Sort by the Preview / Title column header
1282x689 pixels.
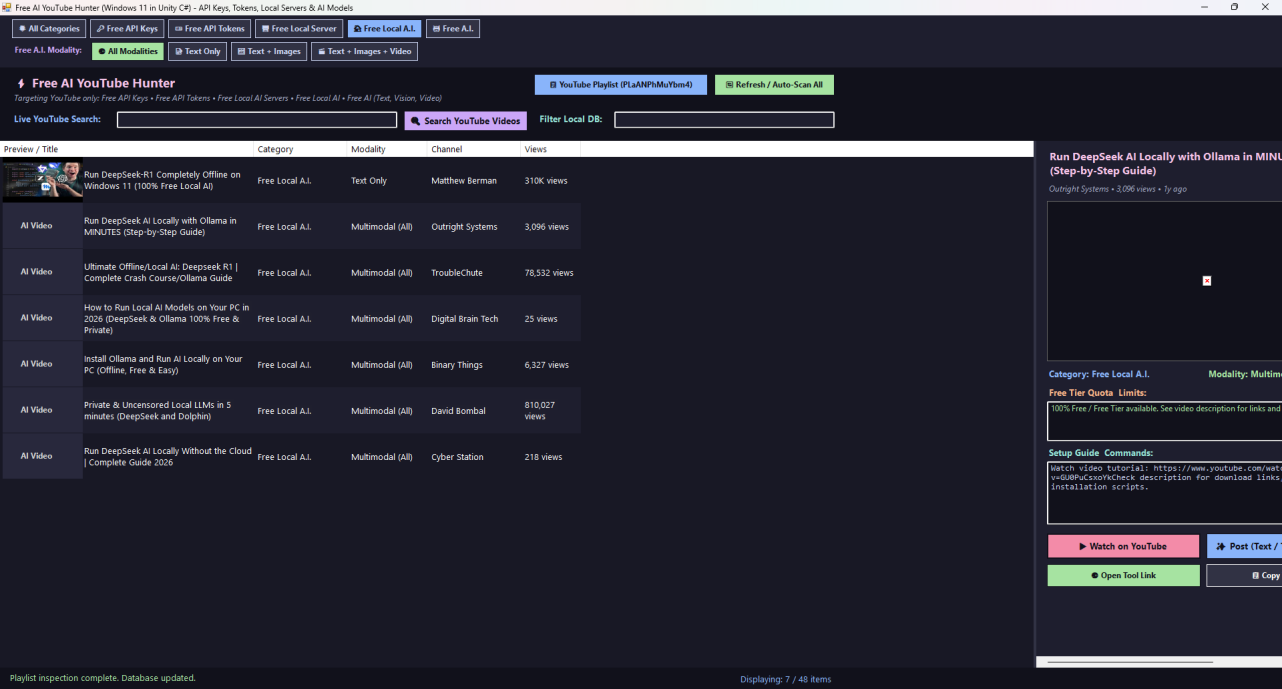[x=127, y=149]
